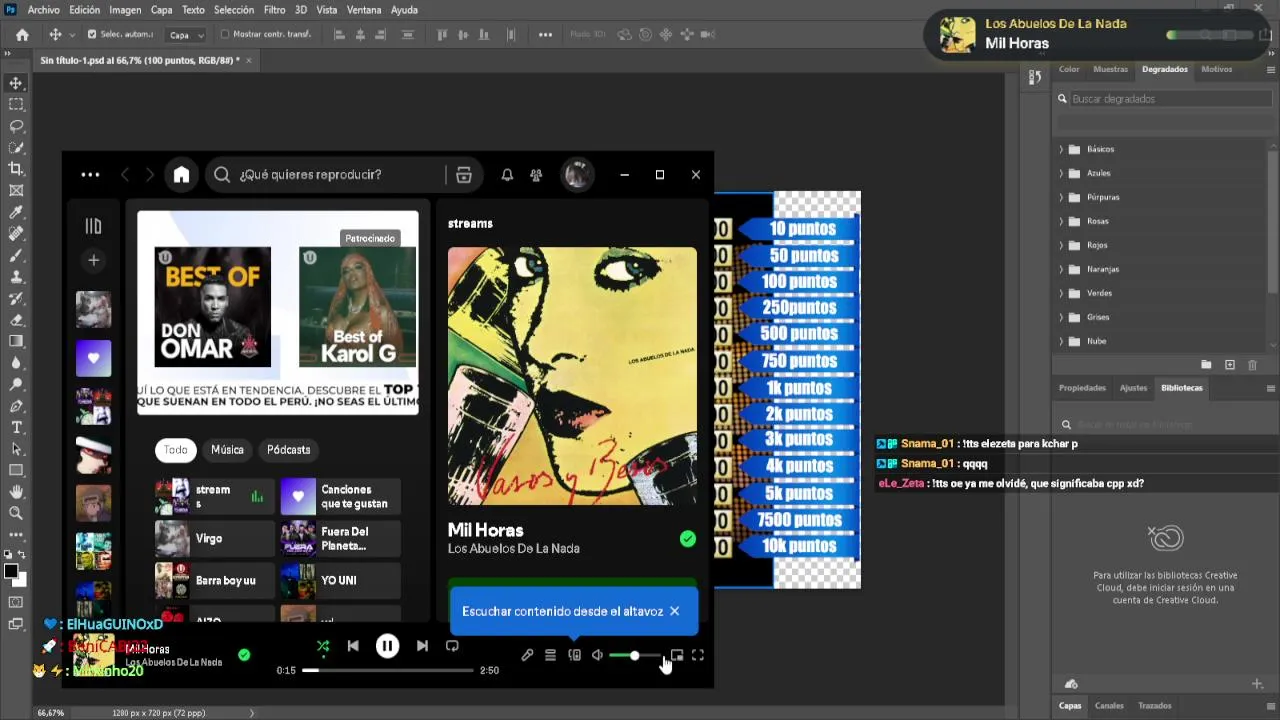This screenshot has width=1280, height=720.
Task: Click the foreground color swatch
Action: (10, 572)
